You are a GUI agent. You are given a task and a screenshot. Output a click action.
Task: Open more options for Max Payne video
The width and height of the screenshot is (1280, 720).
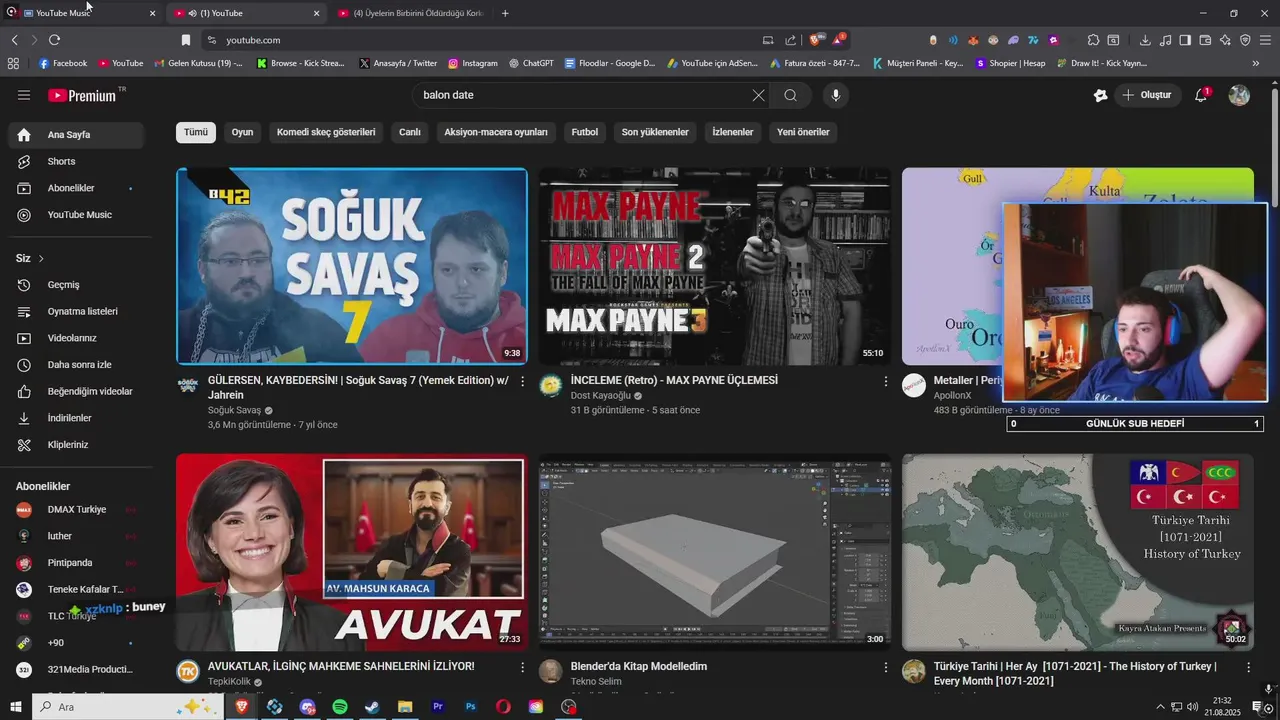click(x=885, y=381)
